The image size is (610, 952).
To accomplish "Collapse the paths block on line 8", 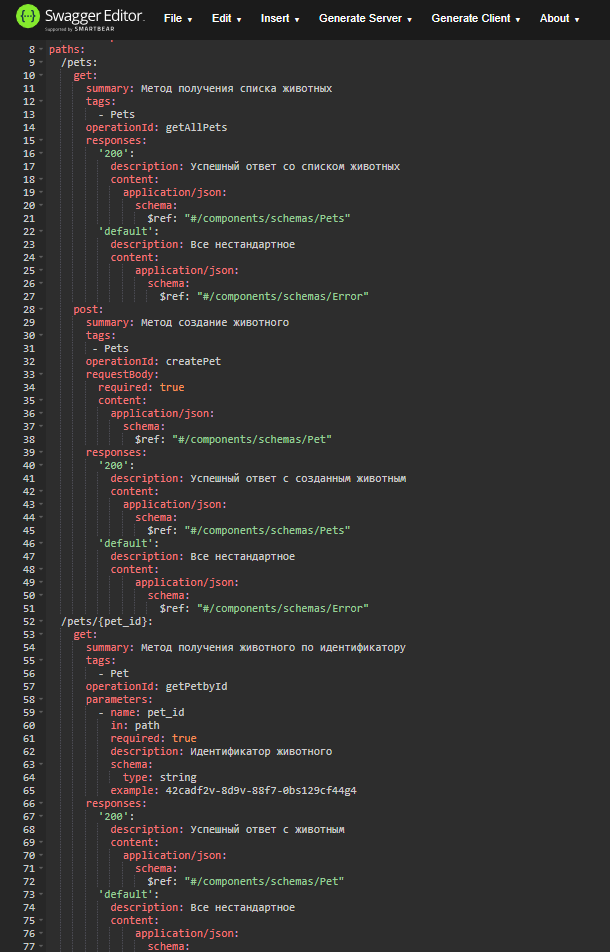I will (x=41, y=50).
